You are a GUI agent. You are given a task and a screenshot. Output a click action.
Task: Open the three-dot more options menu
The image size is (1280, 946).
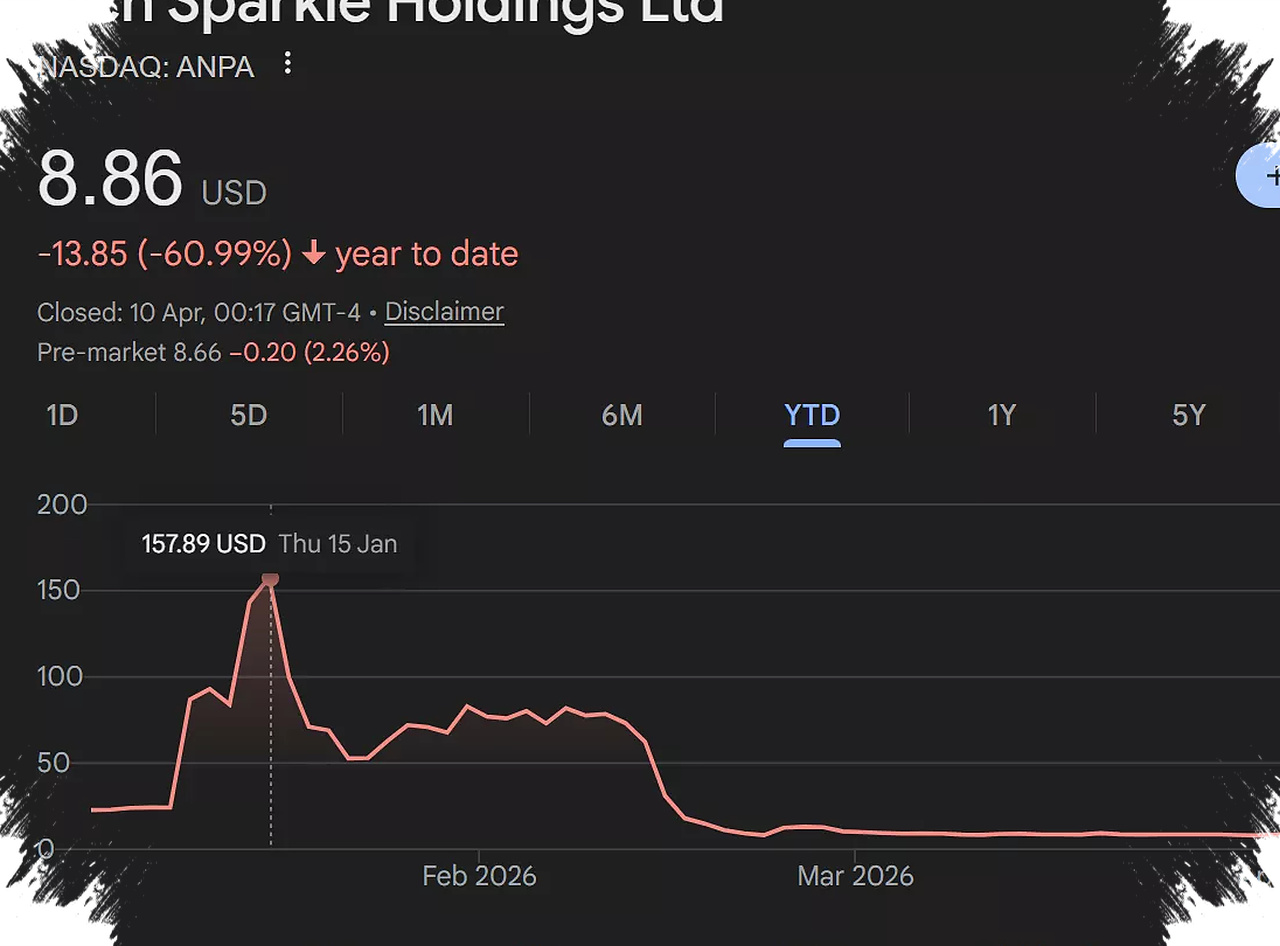coord(288,64)
